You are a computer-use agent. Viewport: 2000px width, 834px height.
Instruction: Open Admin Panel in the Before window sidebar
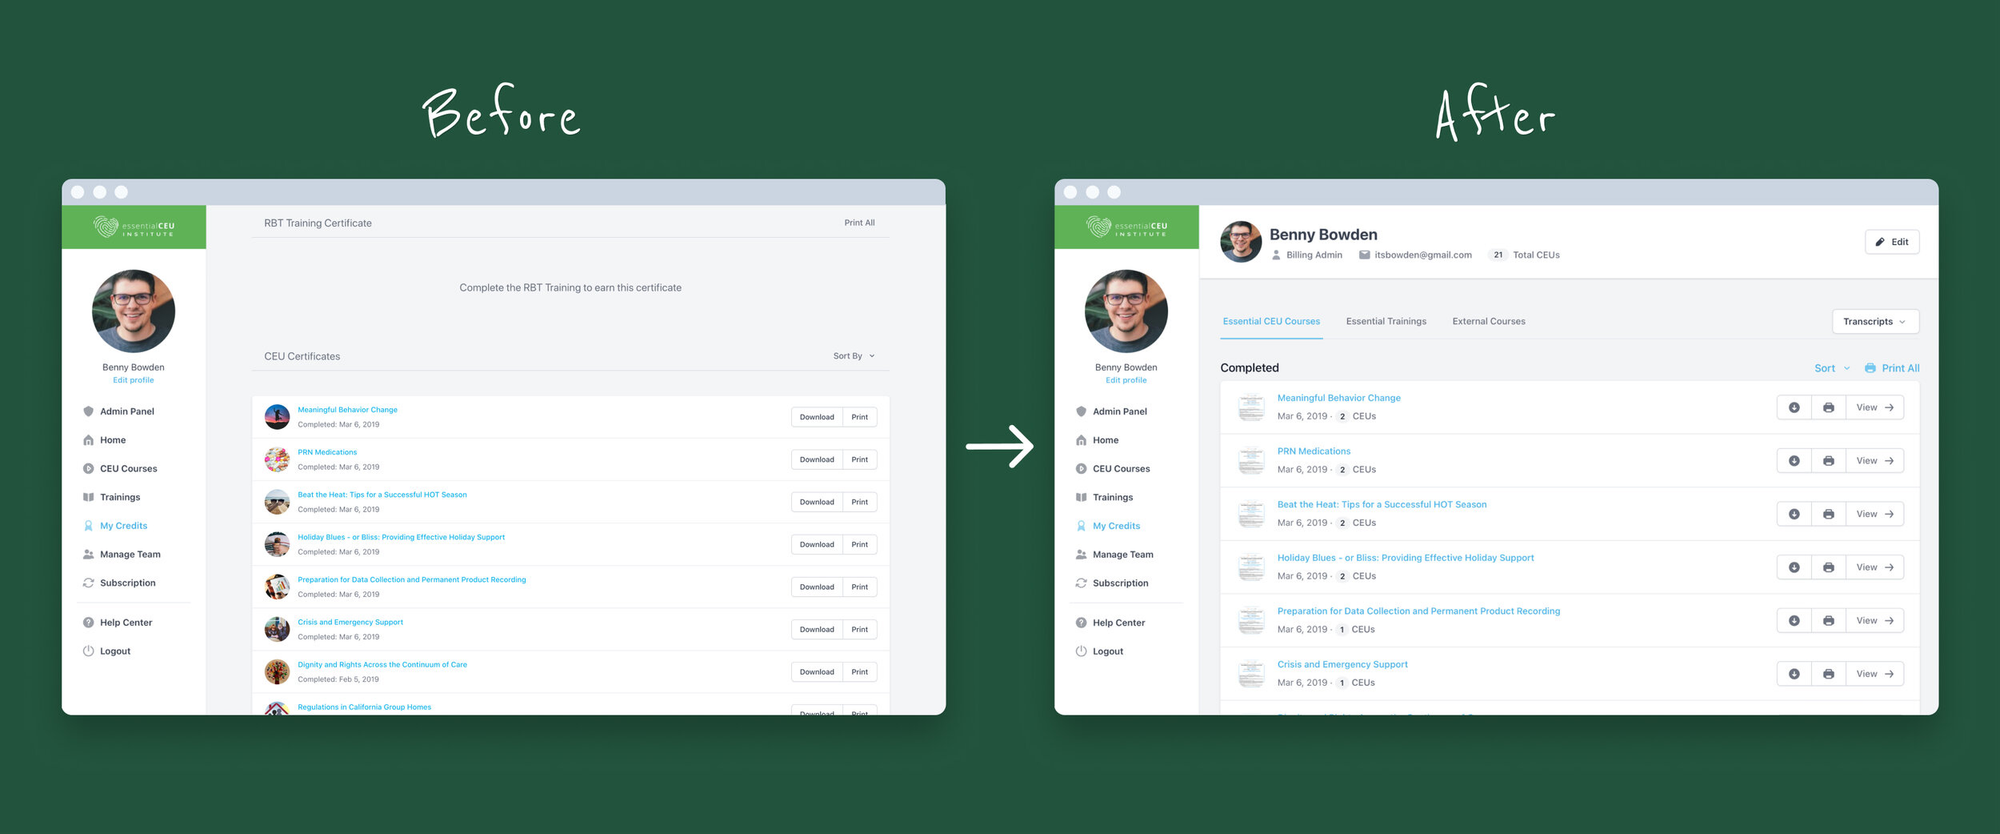[127, 412]
